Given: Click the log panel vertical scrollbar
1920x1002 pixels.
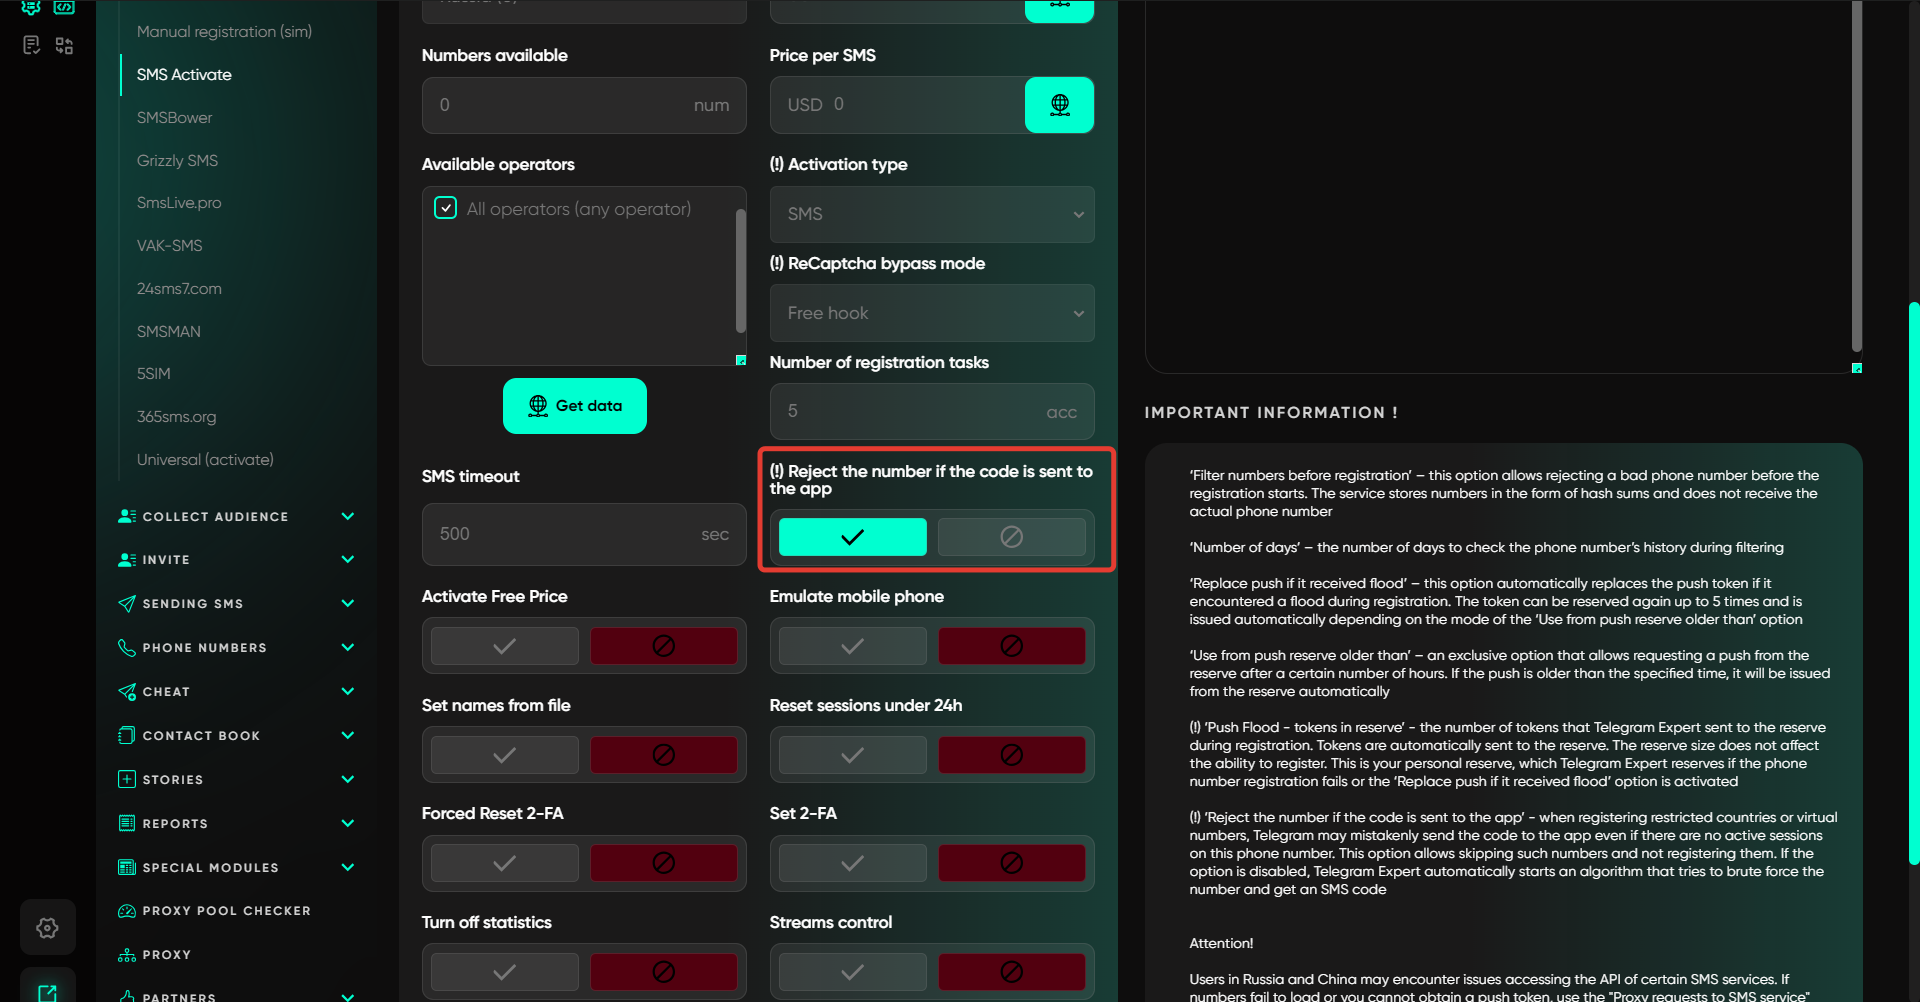Looking at the screenshot, I should pyautogui.click(x=1856, y=180).
